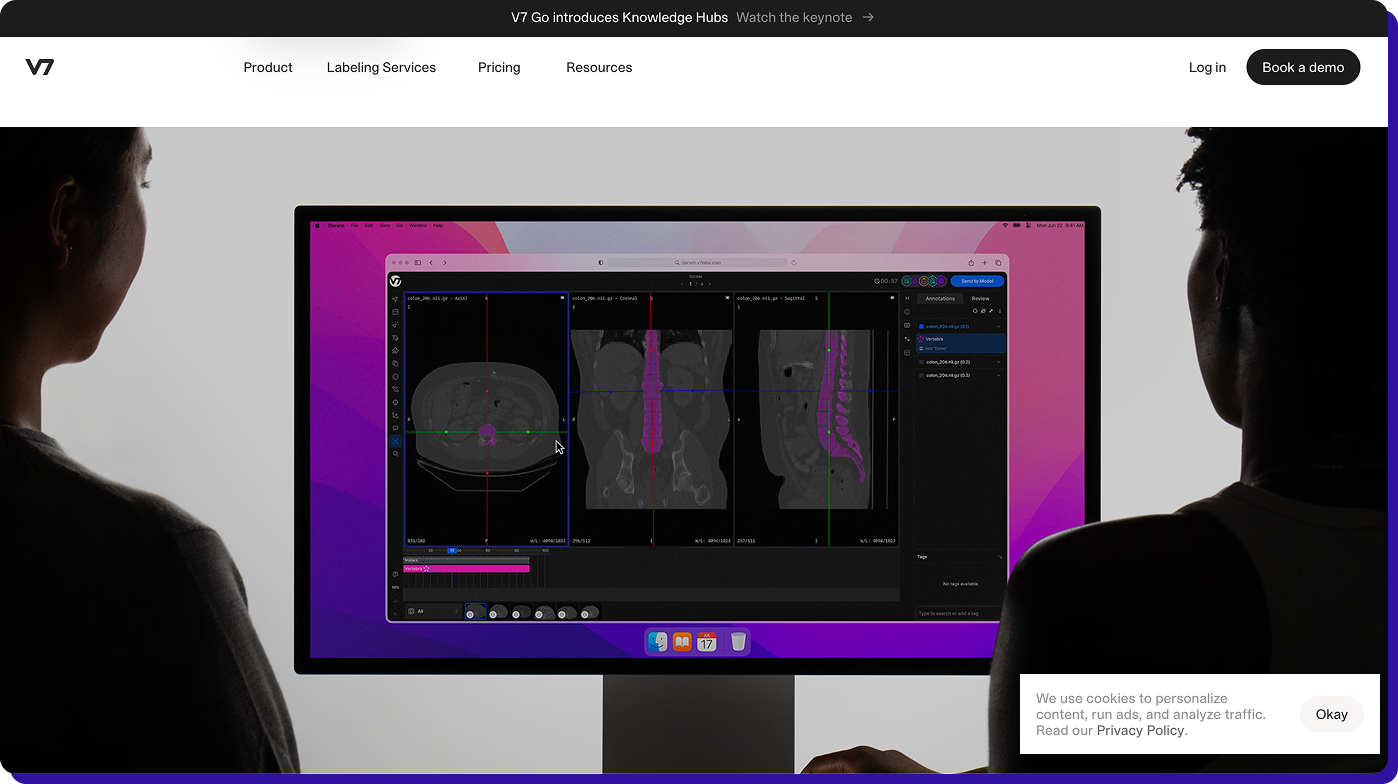The width and height of the screenshot is (1398, 784).
Task: Click the first teal avatar in the app header
Action: 907,281
